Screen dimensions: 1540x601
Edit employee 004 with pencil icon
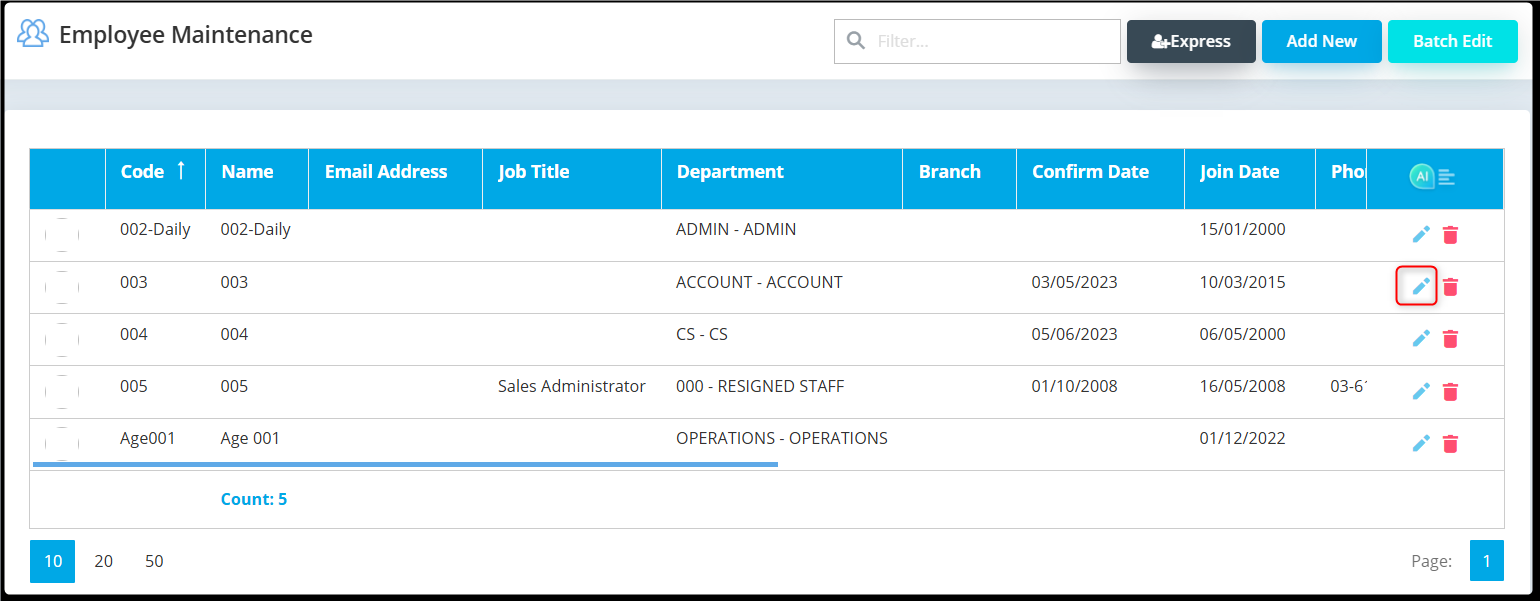pos(1421,338)
